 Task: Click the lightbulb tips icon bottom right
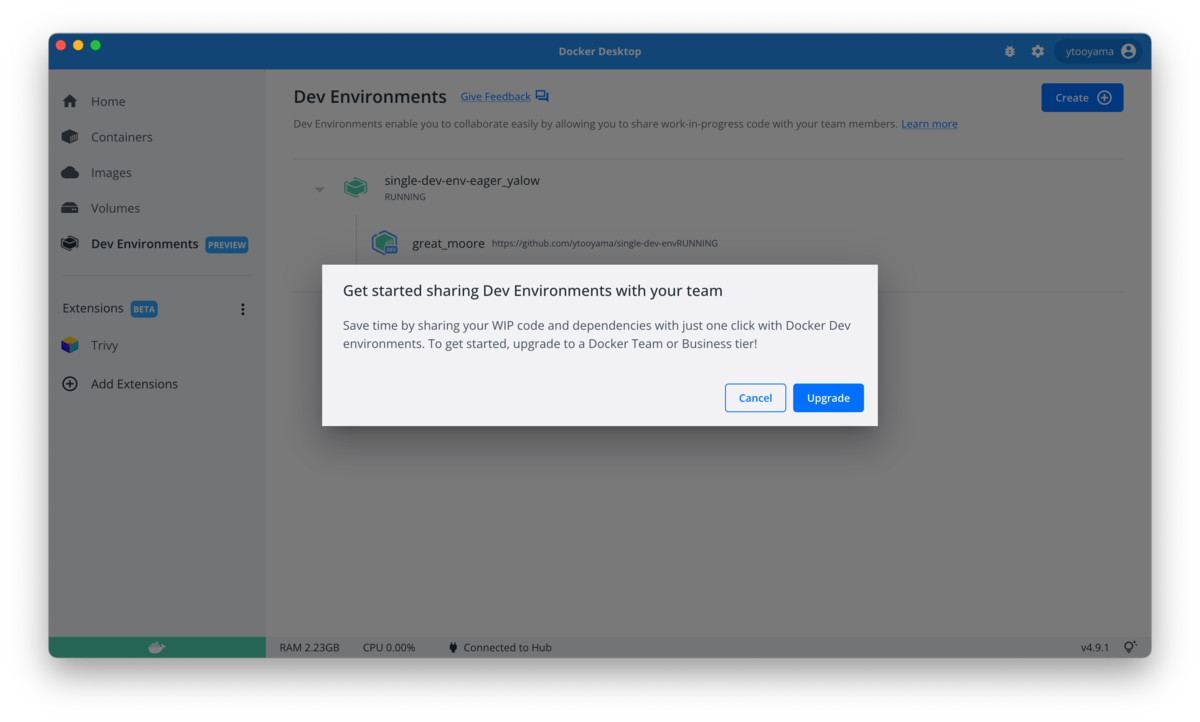1130,647
